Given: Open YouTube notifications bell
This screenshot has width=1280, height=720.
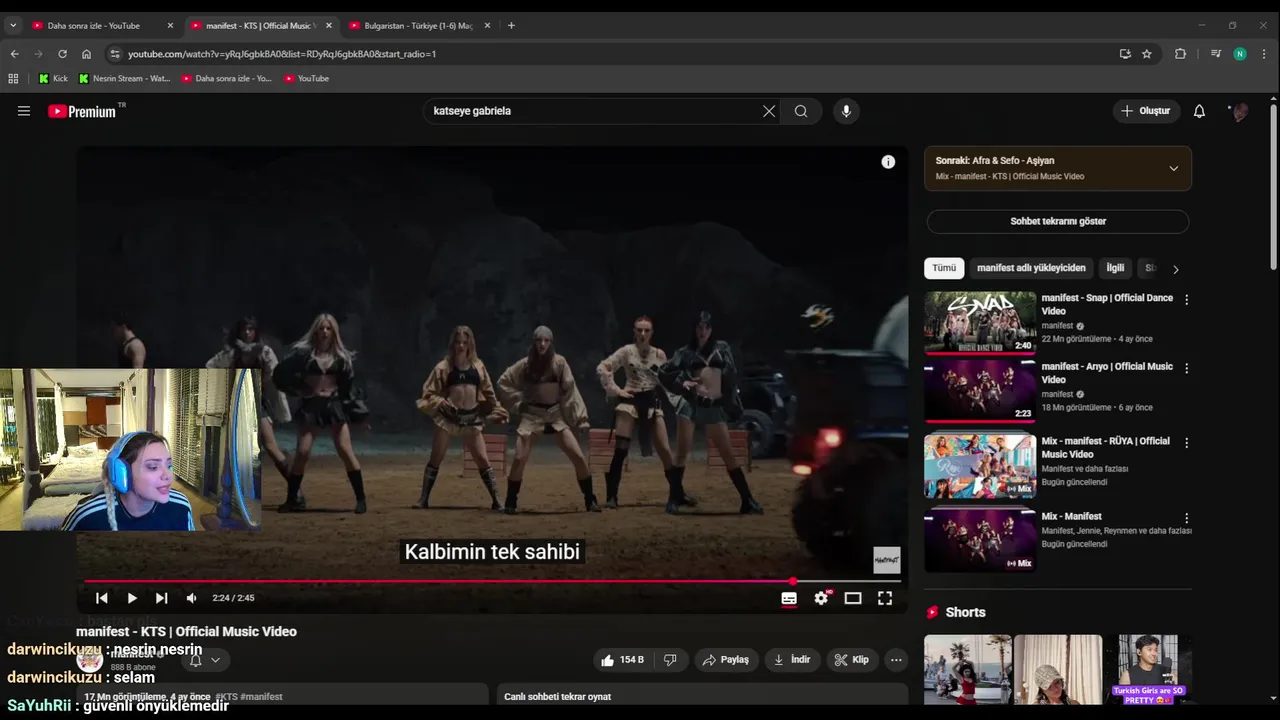Looking at the screenshot, I should pyautogui.click(x=1199, y=111).
